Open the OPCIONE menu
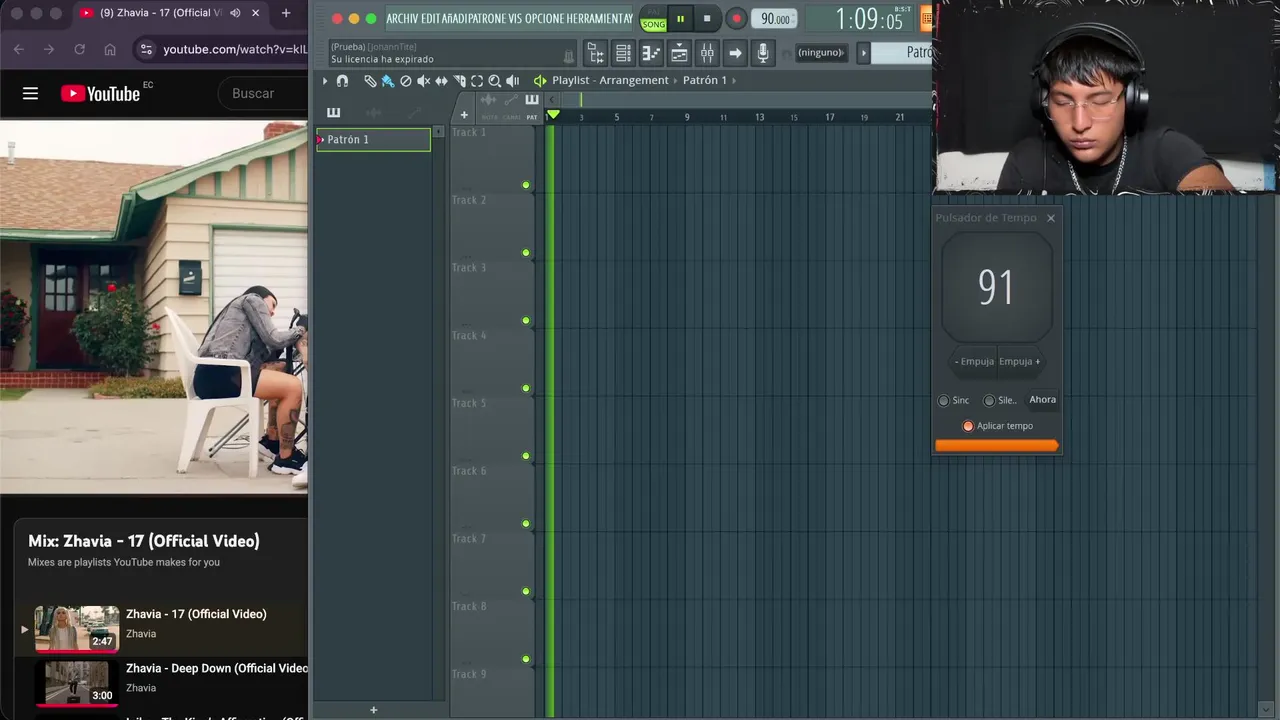 [x=546, y=19]
